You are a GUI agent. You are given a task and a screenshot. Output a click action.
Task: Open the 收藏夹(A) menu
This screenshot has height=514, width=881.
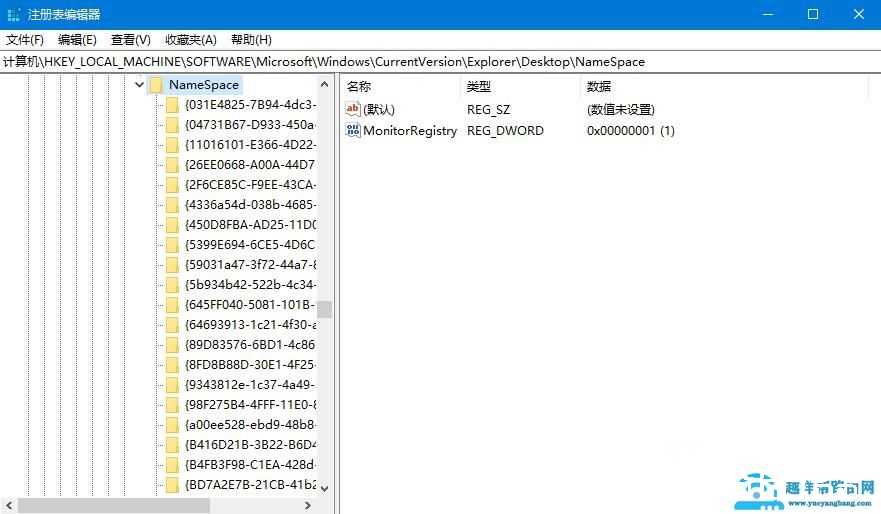point(190,40)
